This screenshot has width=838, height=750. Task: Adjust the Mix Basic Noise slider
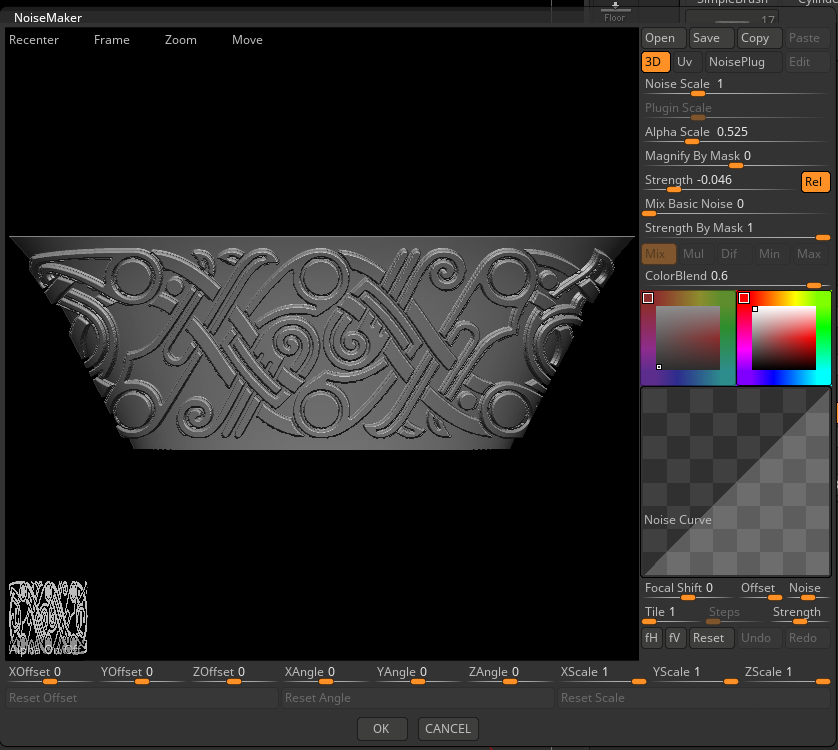(736, 206)
